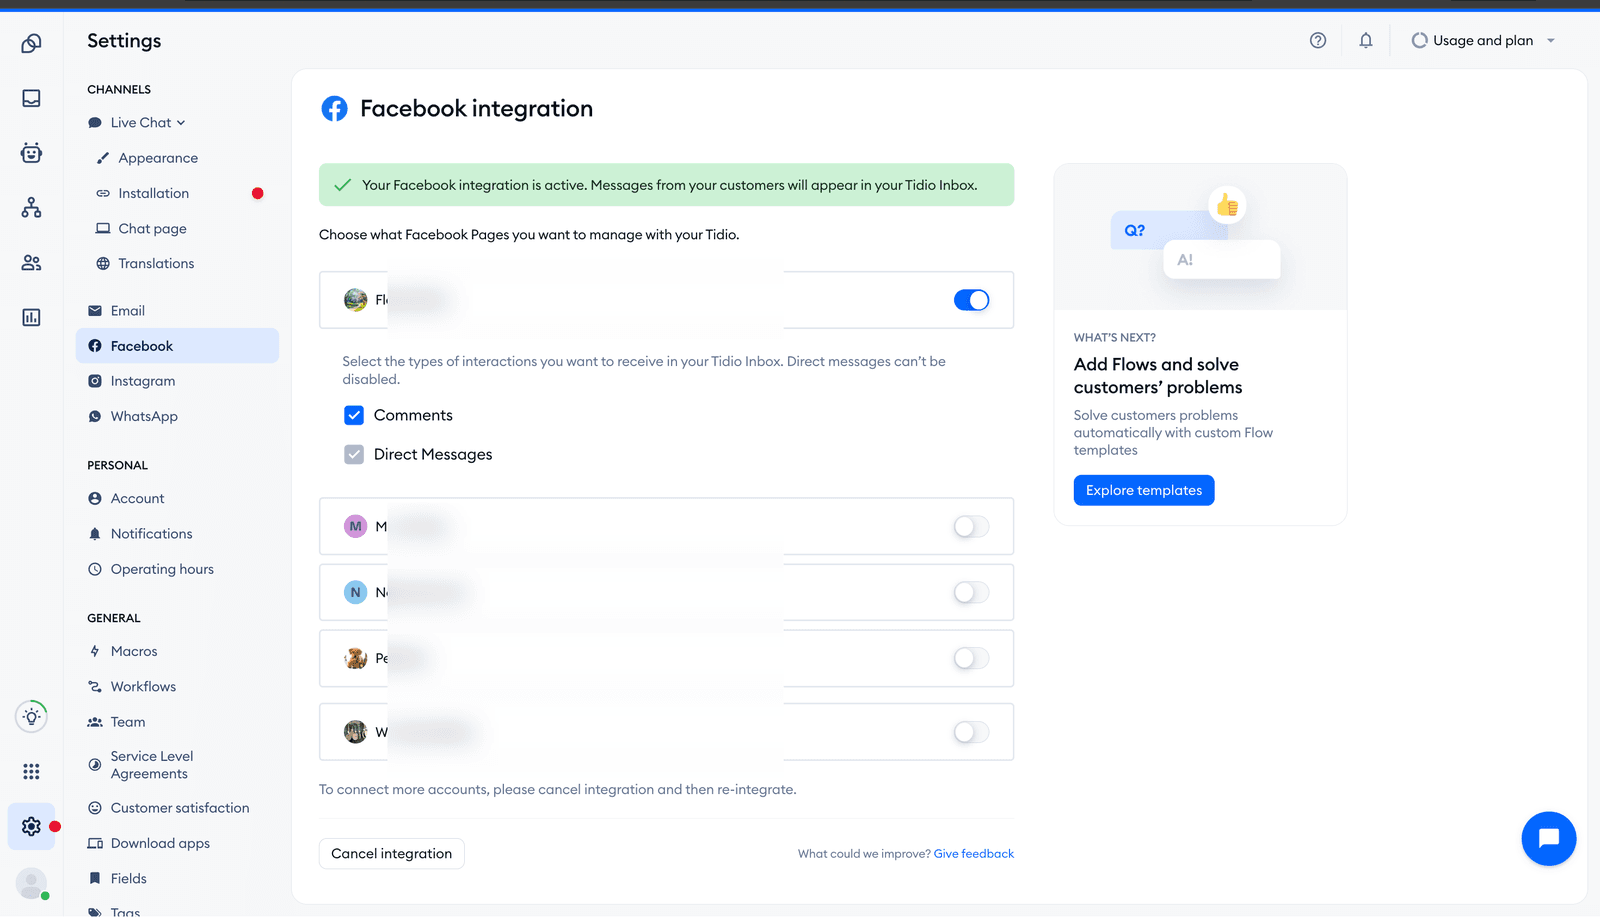Click the Download apps devices icon
The height and width of the screenshot is (917, 1600).
coord(95,844)
